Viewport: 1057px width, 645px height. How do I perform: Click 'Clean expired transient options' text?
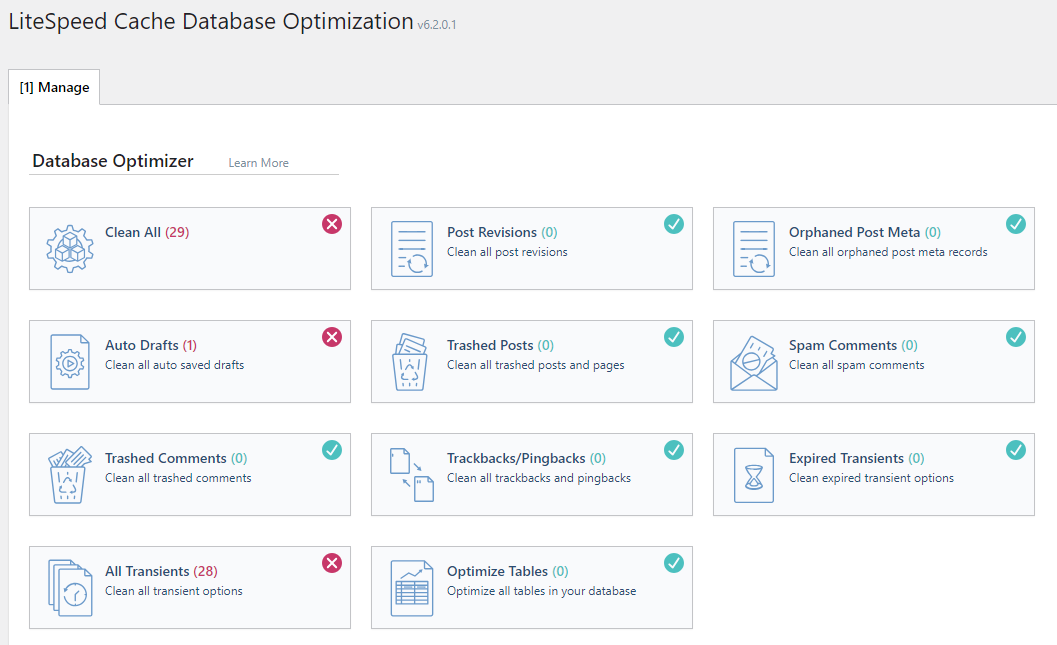871,478
